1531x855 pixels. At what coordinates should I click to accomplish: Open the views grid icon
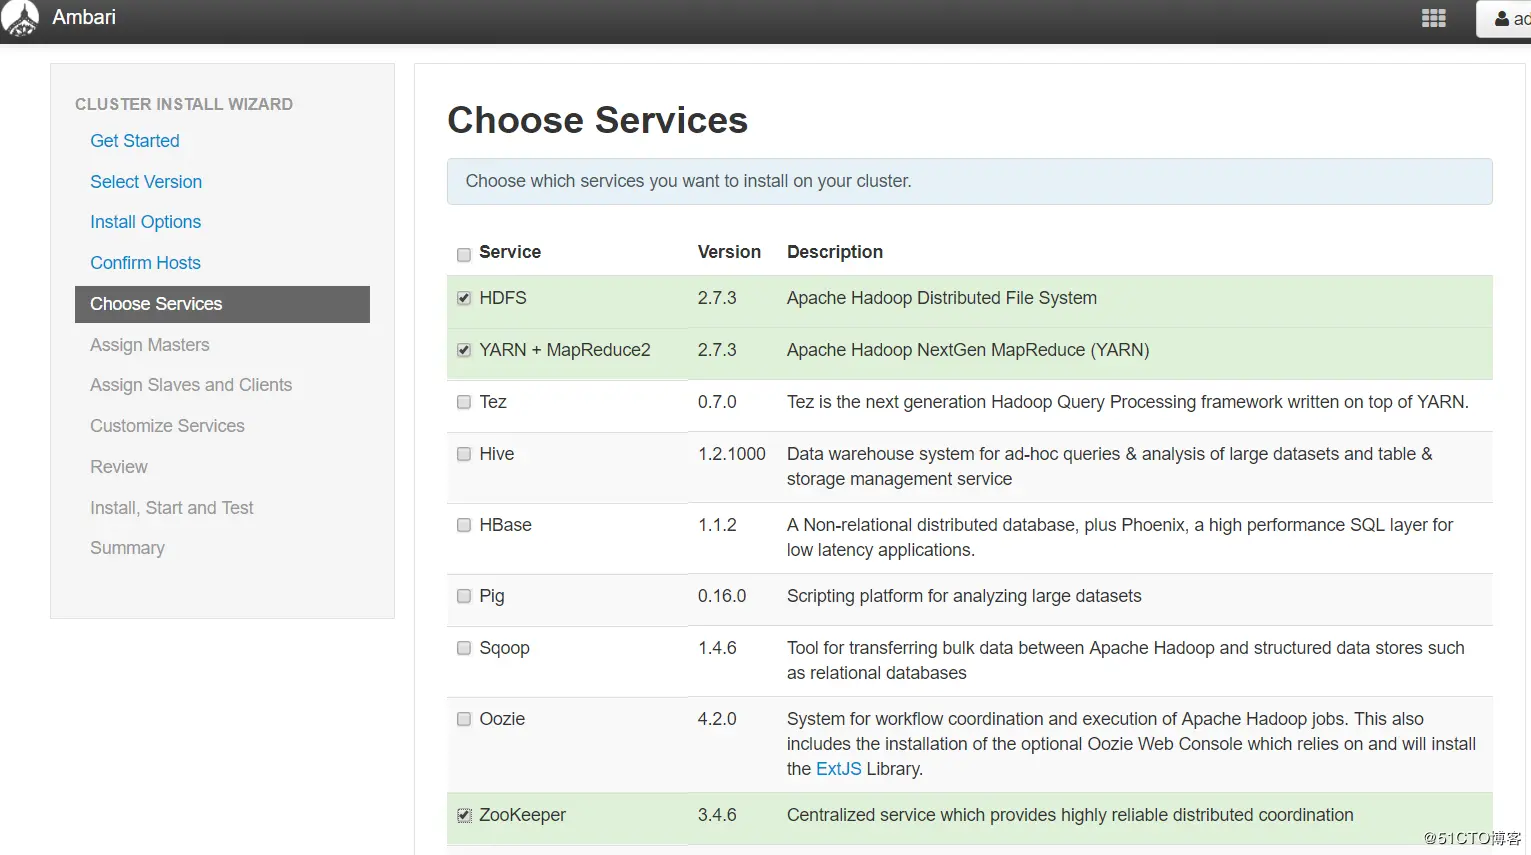(1433, 18)
